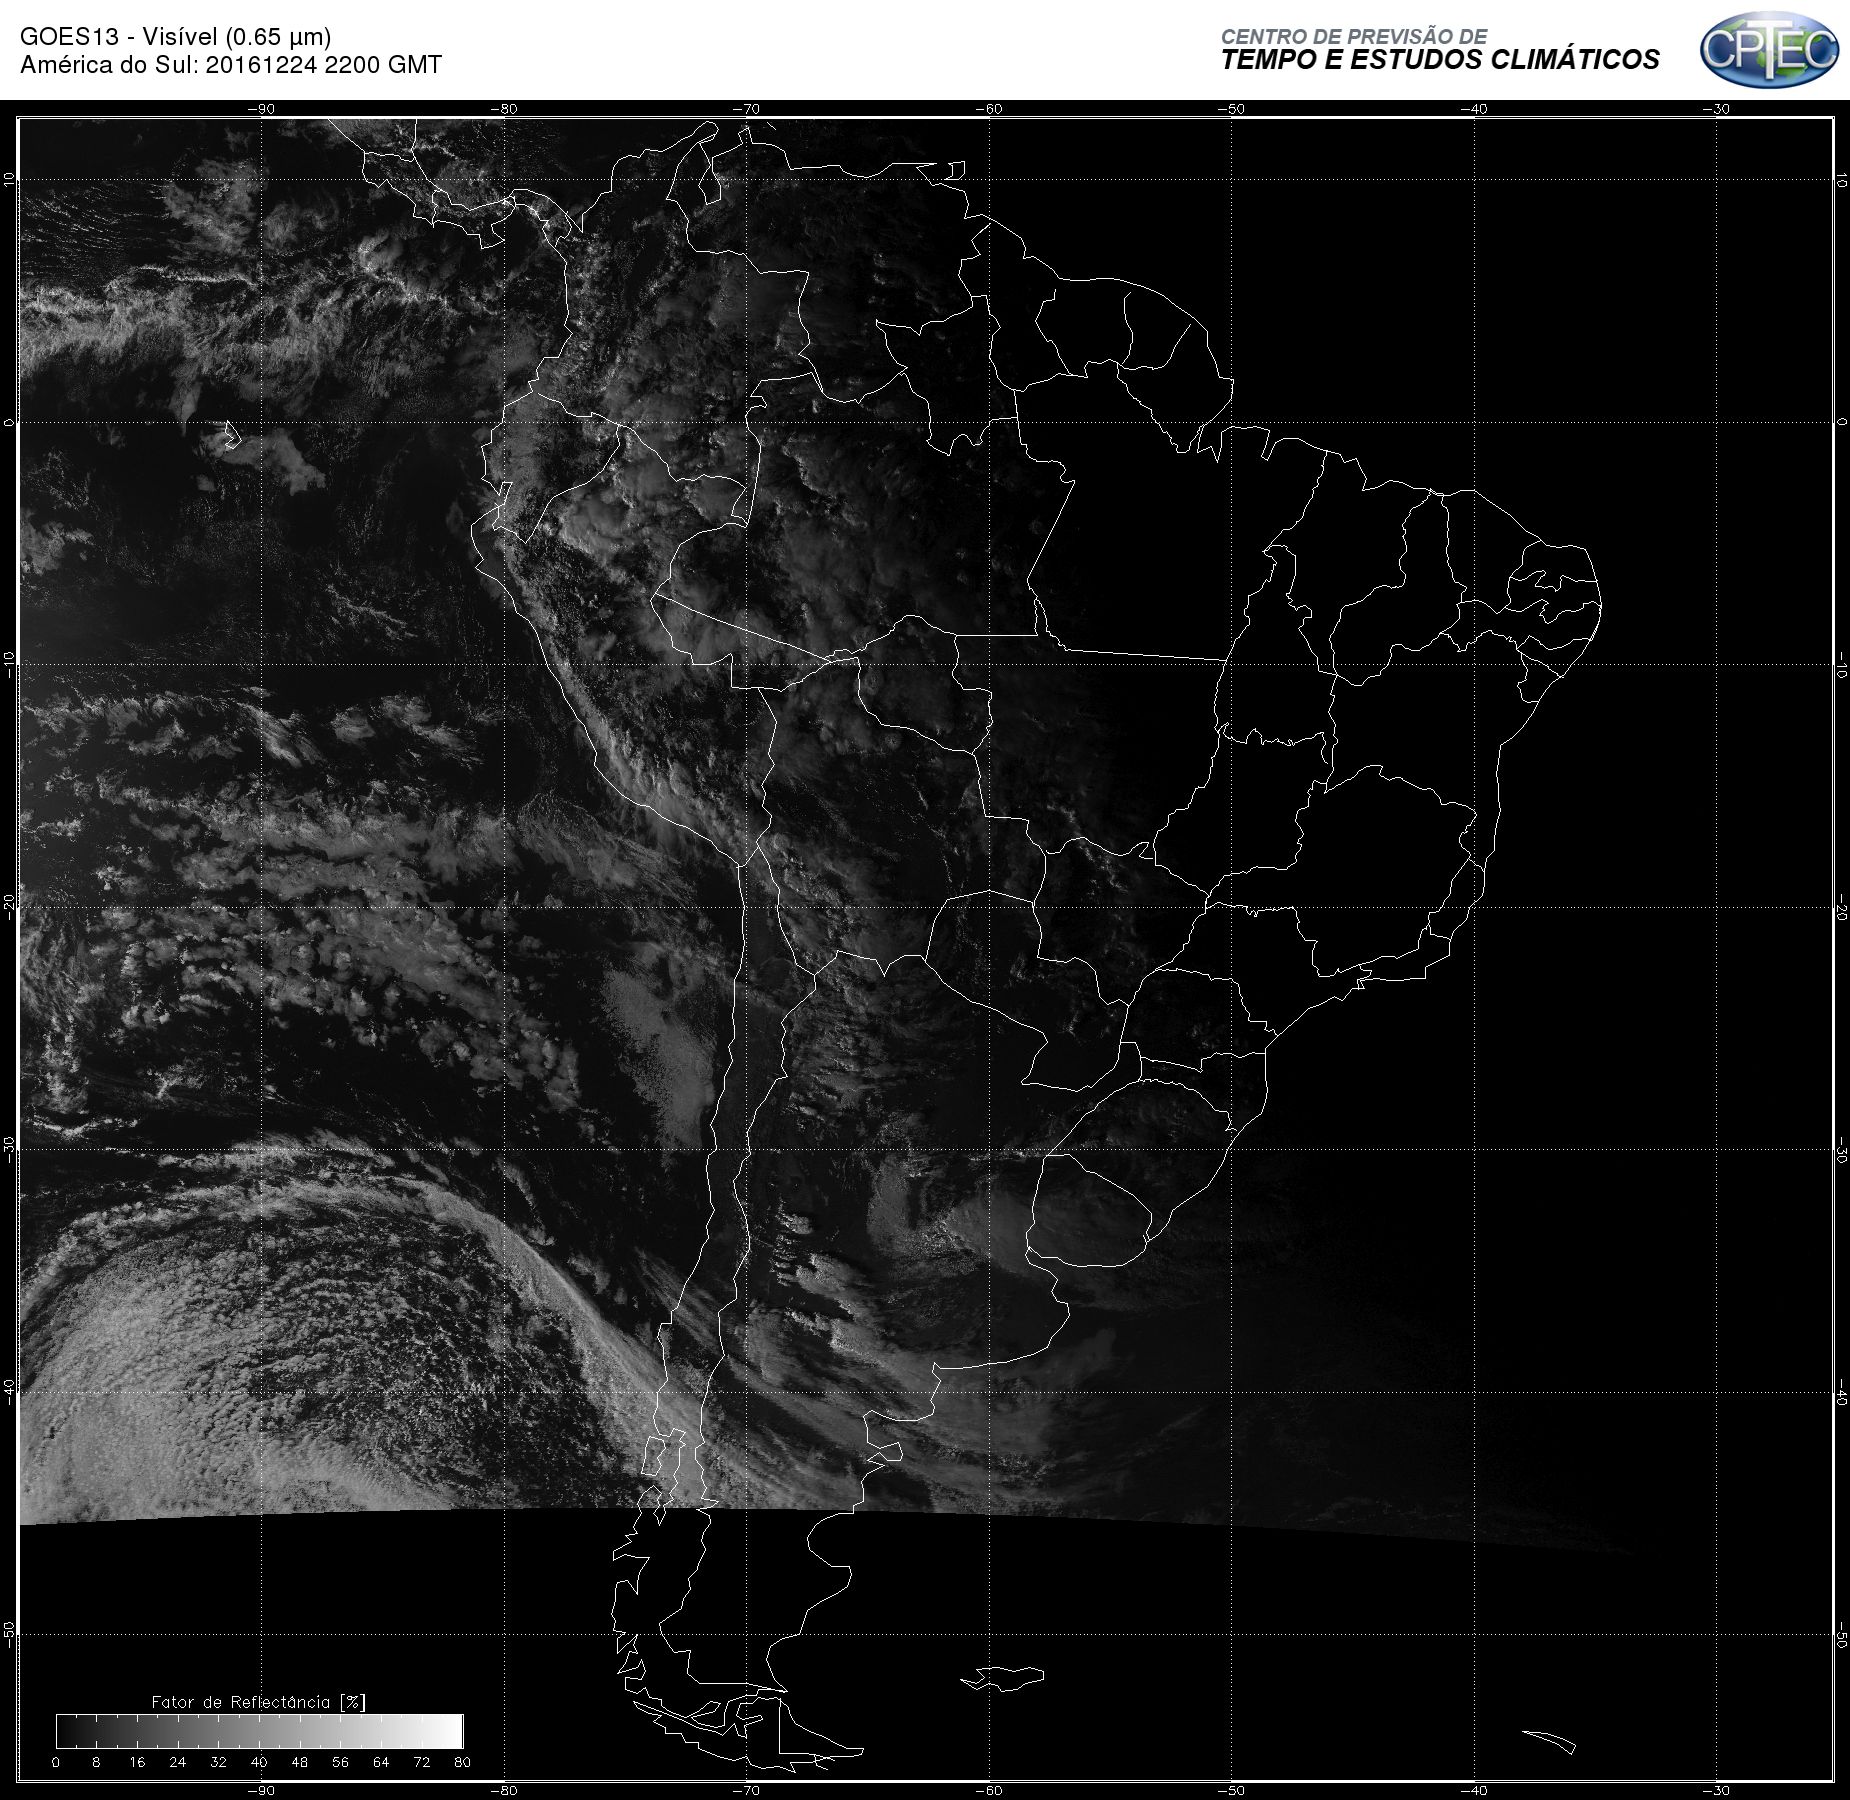Click the '80' tick under the color bar
The width and height of the screenshot is (1850, 1800).
pos(462,1762)
